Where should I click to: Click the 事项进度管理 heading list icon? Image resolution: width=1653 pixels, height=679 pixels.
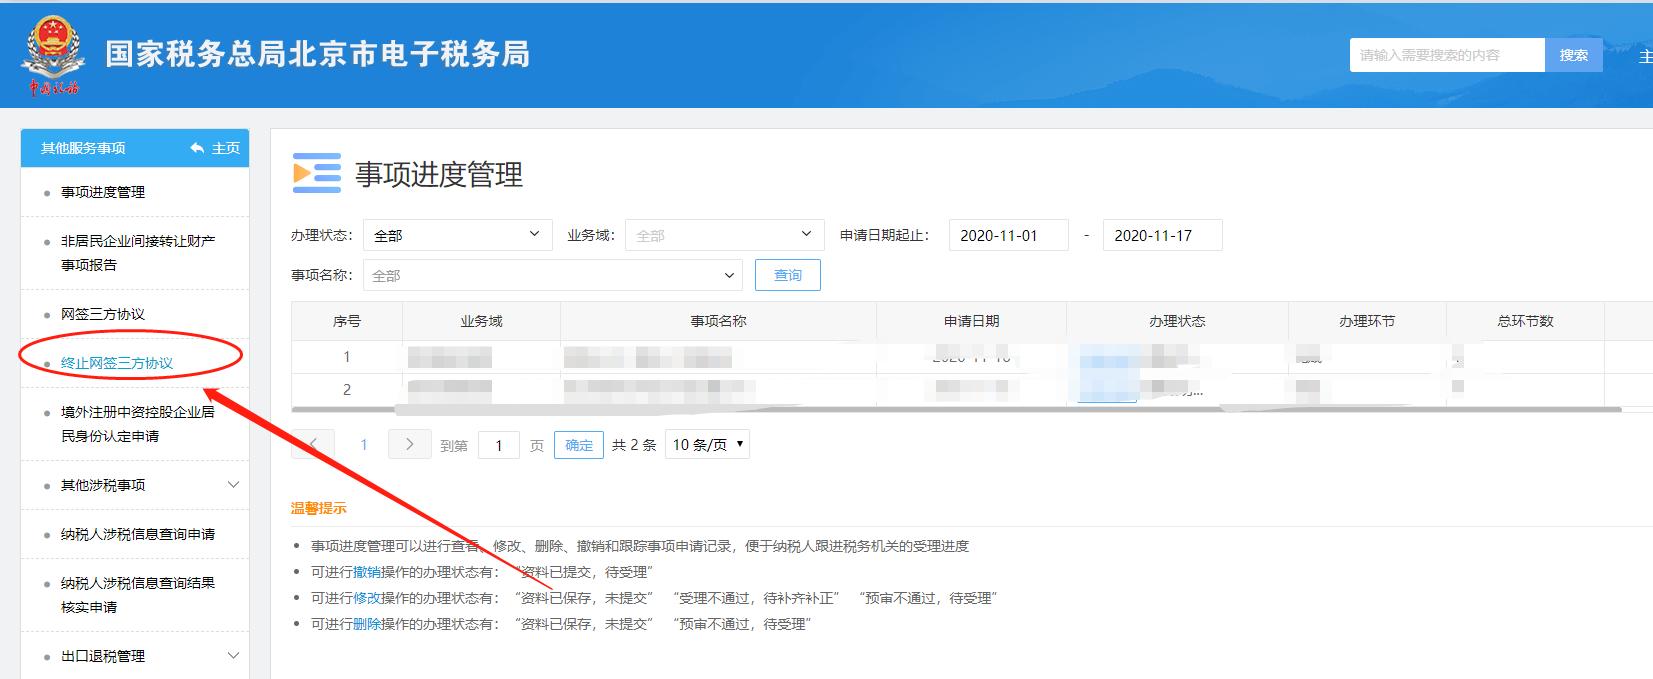coord(316,173)
